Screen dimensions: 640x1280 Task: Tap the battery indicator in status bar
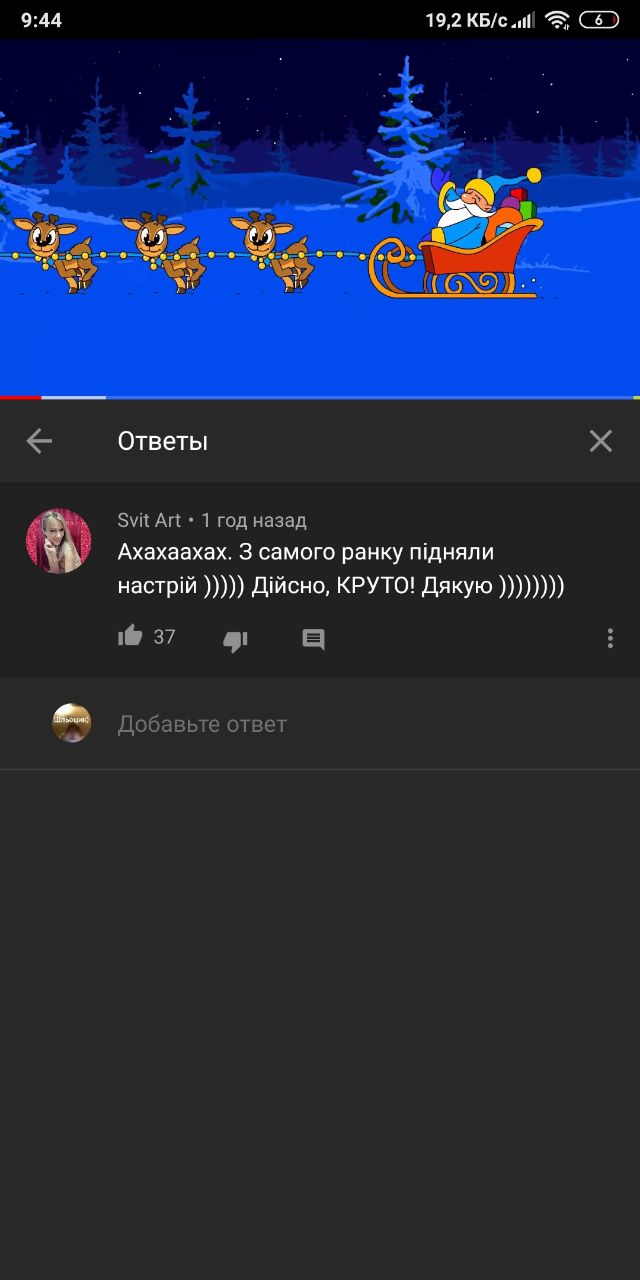(x=599, y=20)
